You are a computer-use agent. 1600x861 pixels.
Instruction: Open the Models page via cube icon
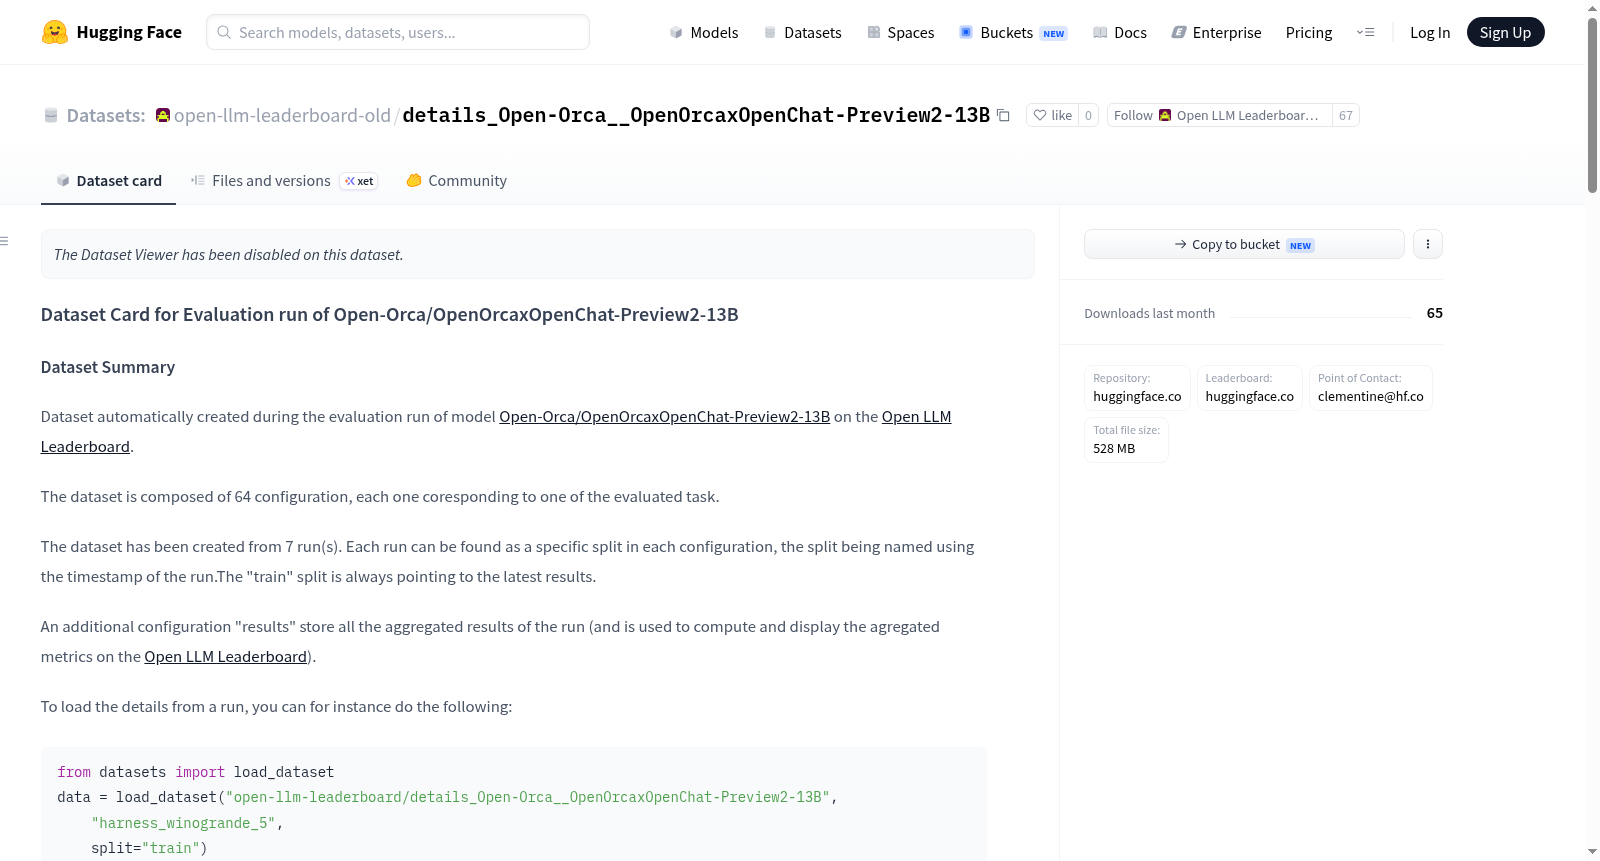(676, 33)
